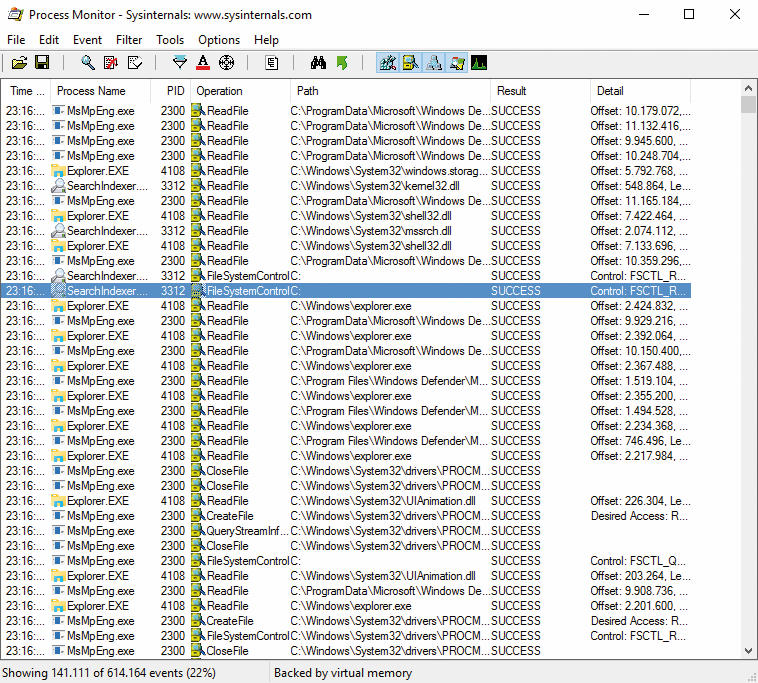Toggle Autoscroll toolbar icon
This screenshot has width=758, height=683.
(x=111, y=63)
